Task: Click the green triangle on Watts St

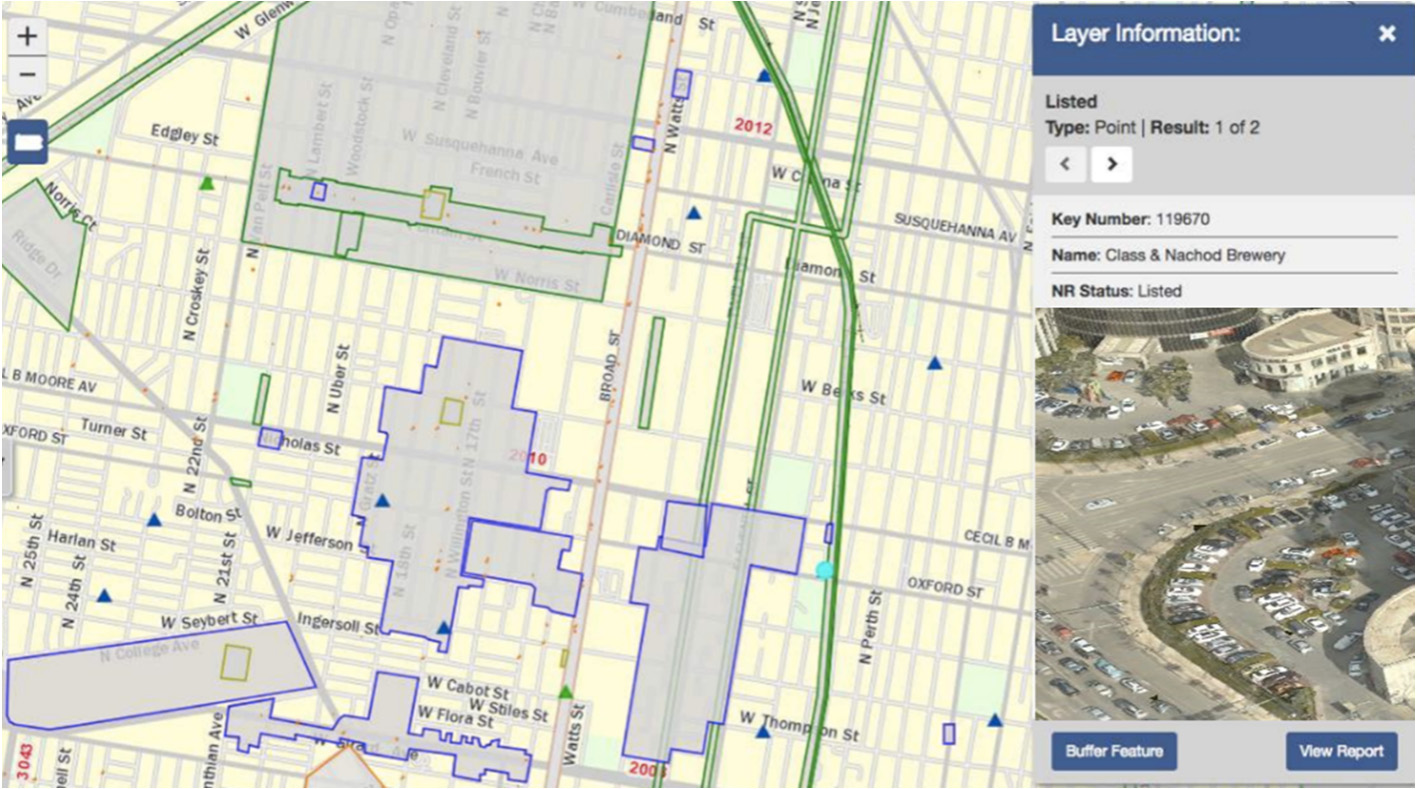Action: coord(566,691)
